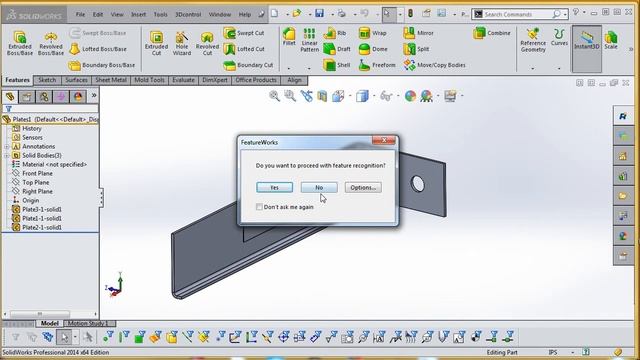
Task: Open the Tools menu
Action: point(160,14)
